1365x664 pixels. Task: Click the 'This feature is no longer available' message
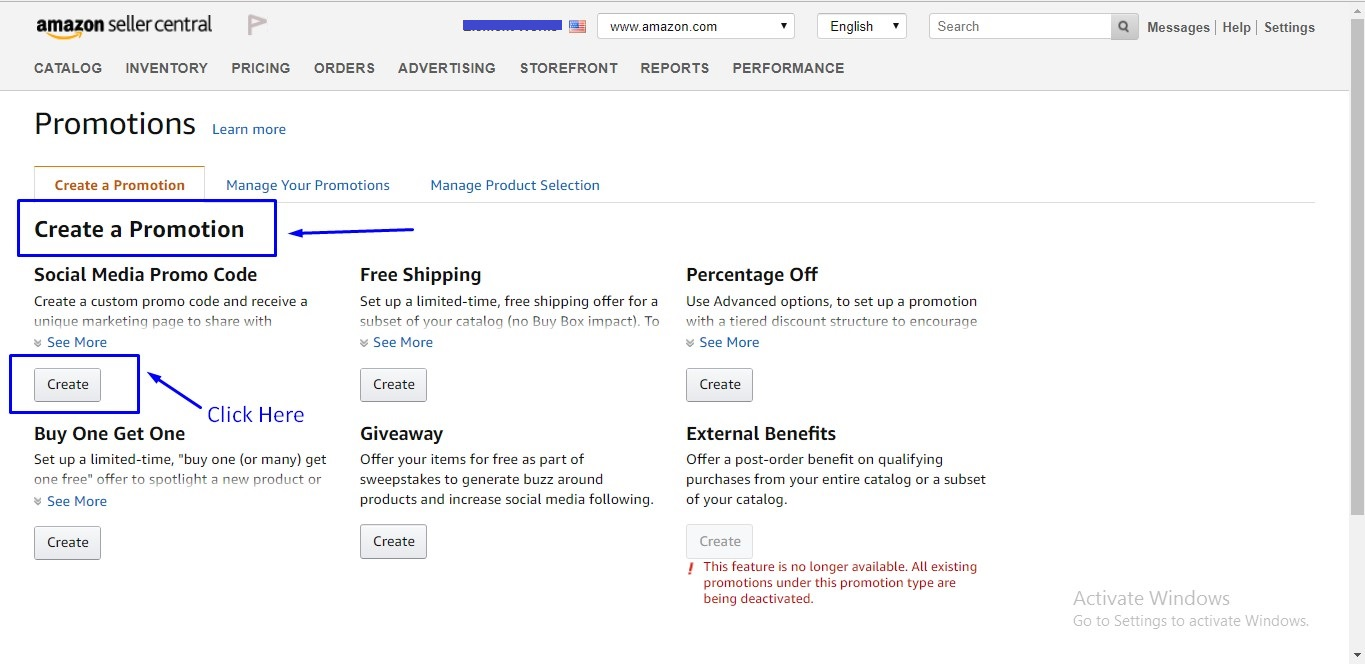click(840, 582)
